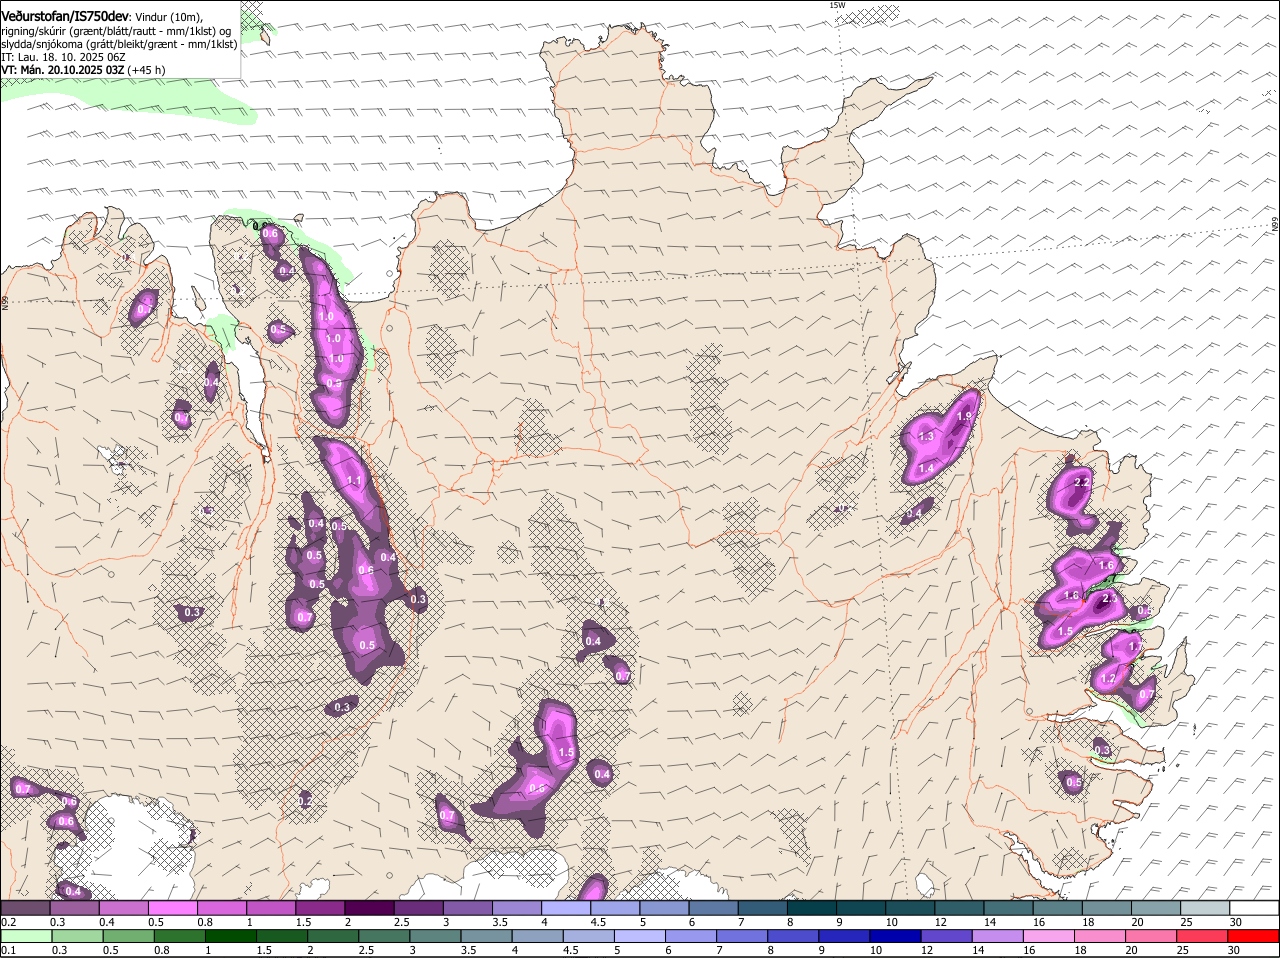The height and width of the screenshot is (958, 1280).
Task: Select the white swatch at 30 in the upper legend
Action: [1255, 907]
